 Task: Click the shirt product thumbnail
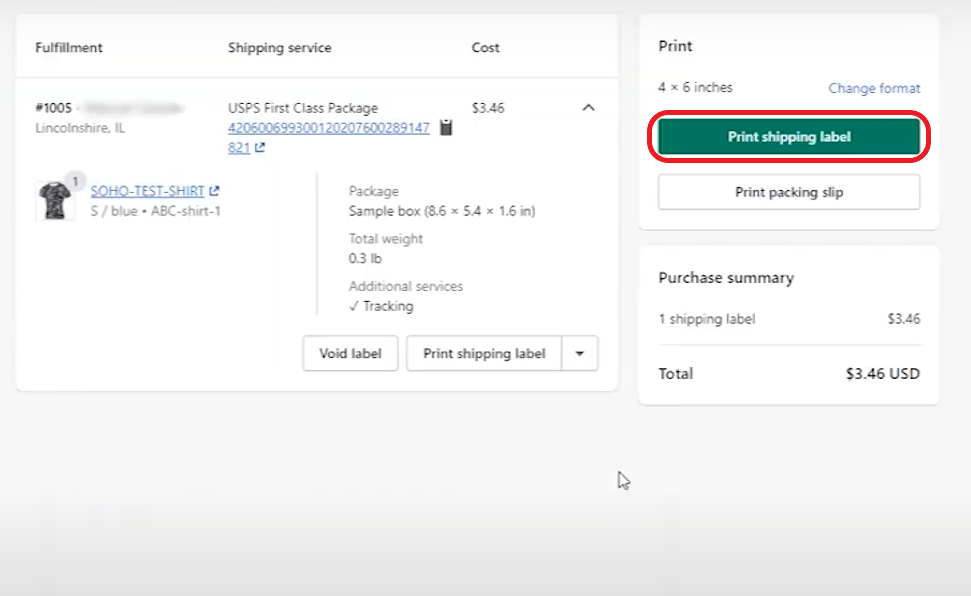click(57, 200)
